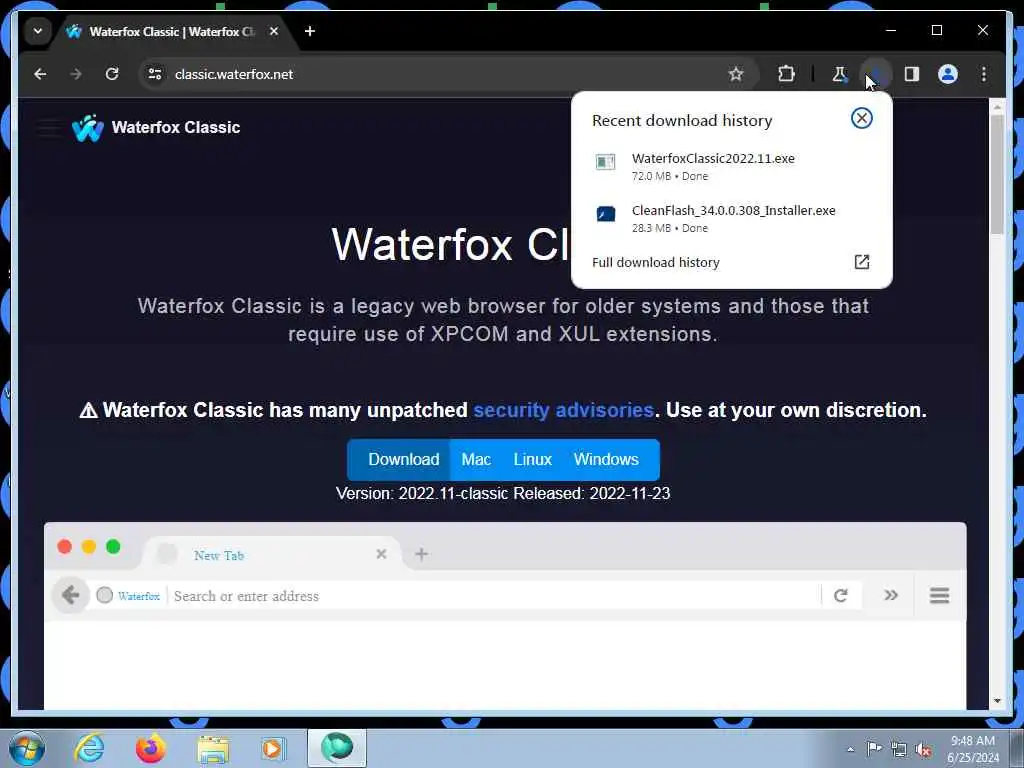Choose the Linux download option
The image size is (1024, 768).
[532, 460]
